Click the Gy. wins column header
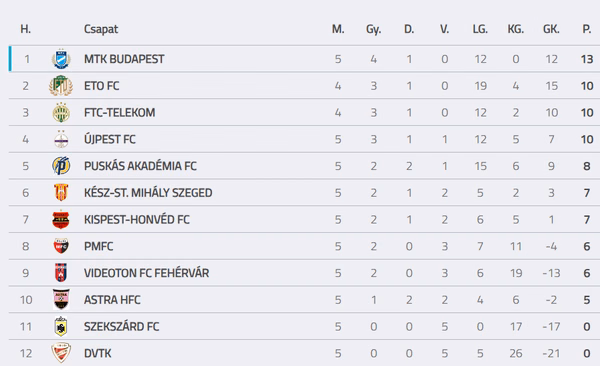Image resolution: width=600 pixels, height=366 pixels. click(x=373, y=29)
